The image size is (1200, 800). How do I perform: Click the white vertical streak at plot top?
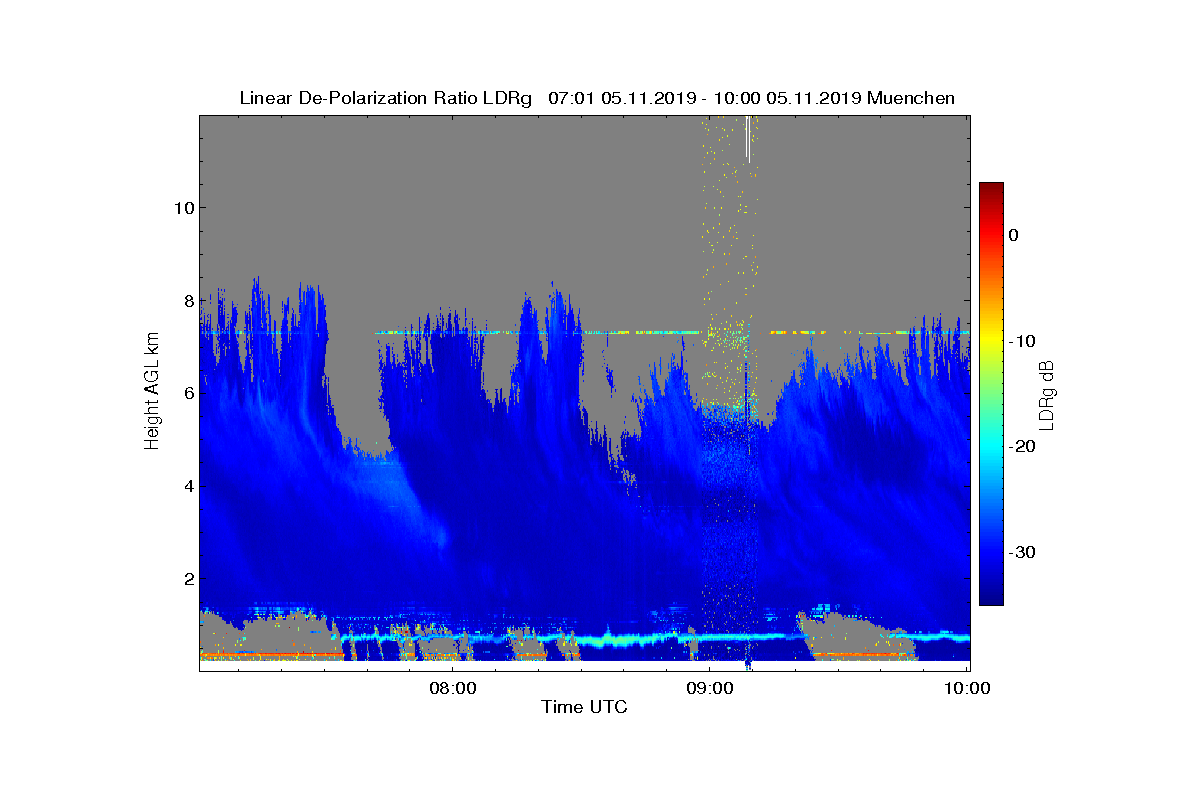tap(748, 138)
